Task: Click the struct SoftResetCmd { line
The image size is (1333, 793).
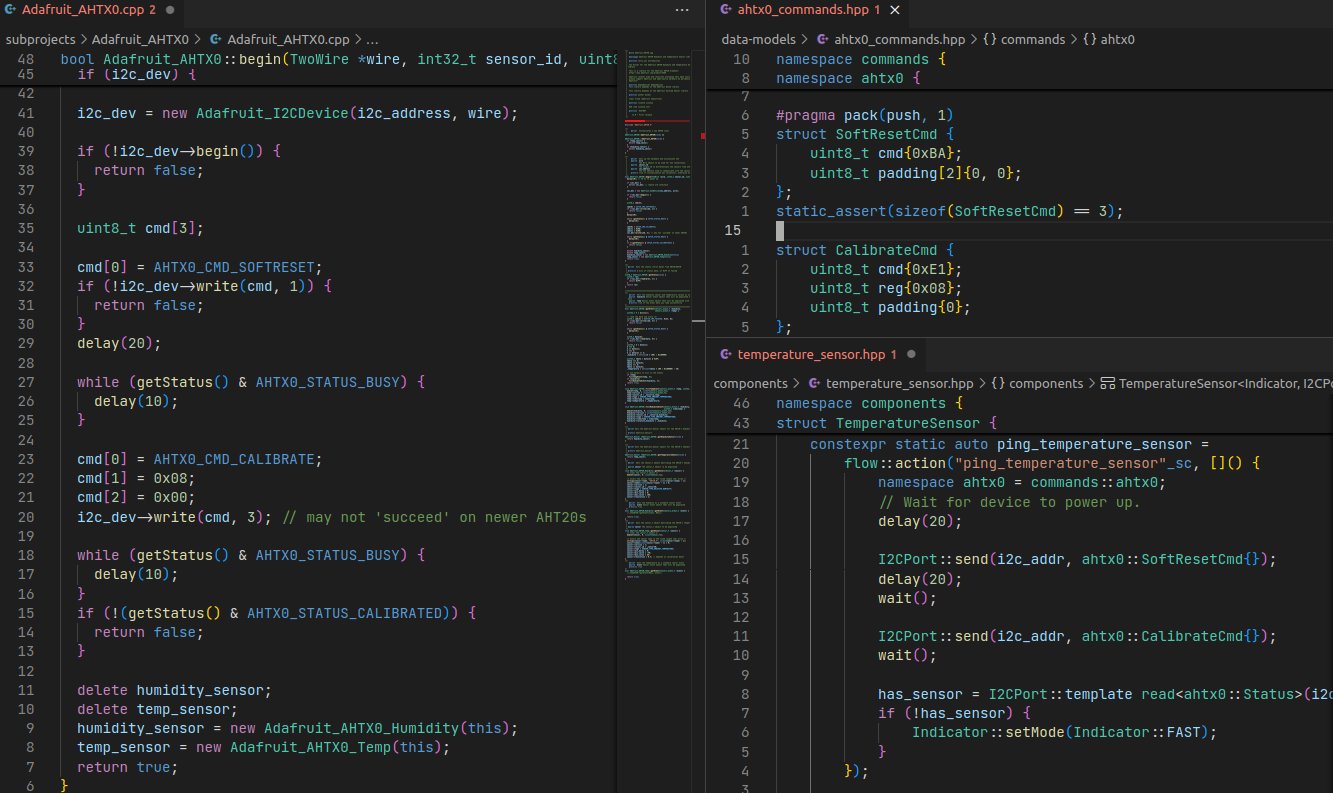Action: pos(865,134)
